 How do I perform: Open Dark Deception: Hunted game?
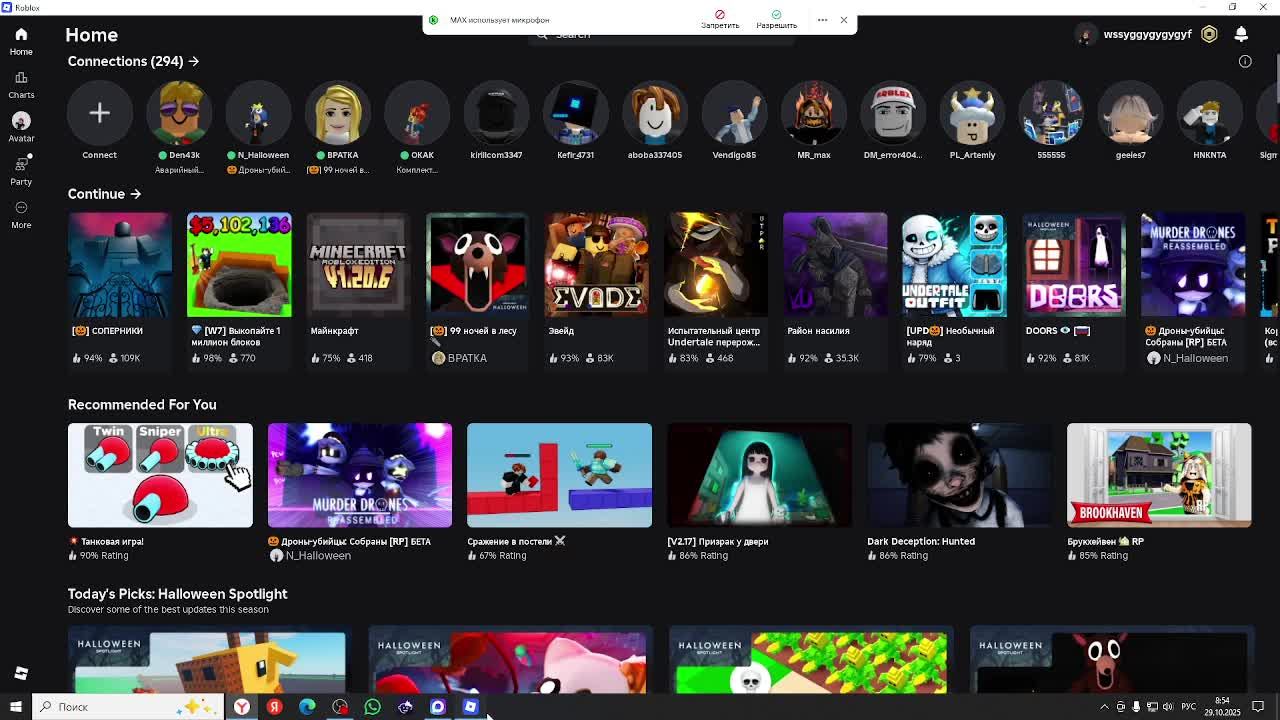(959, 475)
